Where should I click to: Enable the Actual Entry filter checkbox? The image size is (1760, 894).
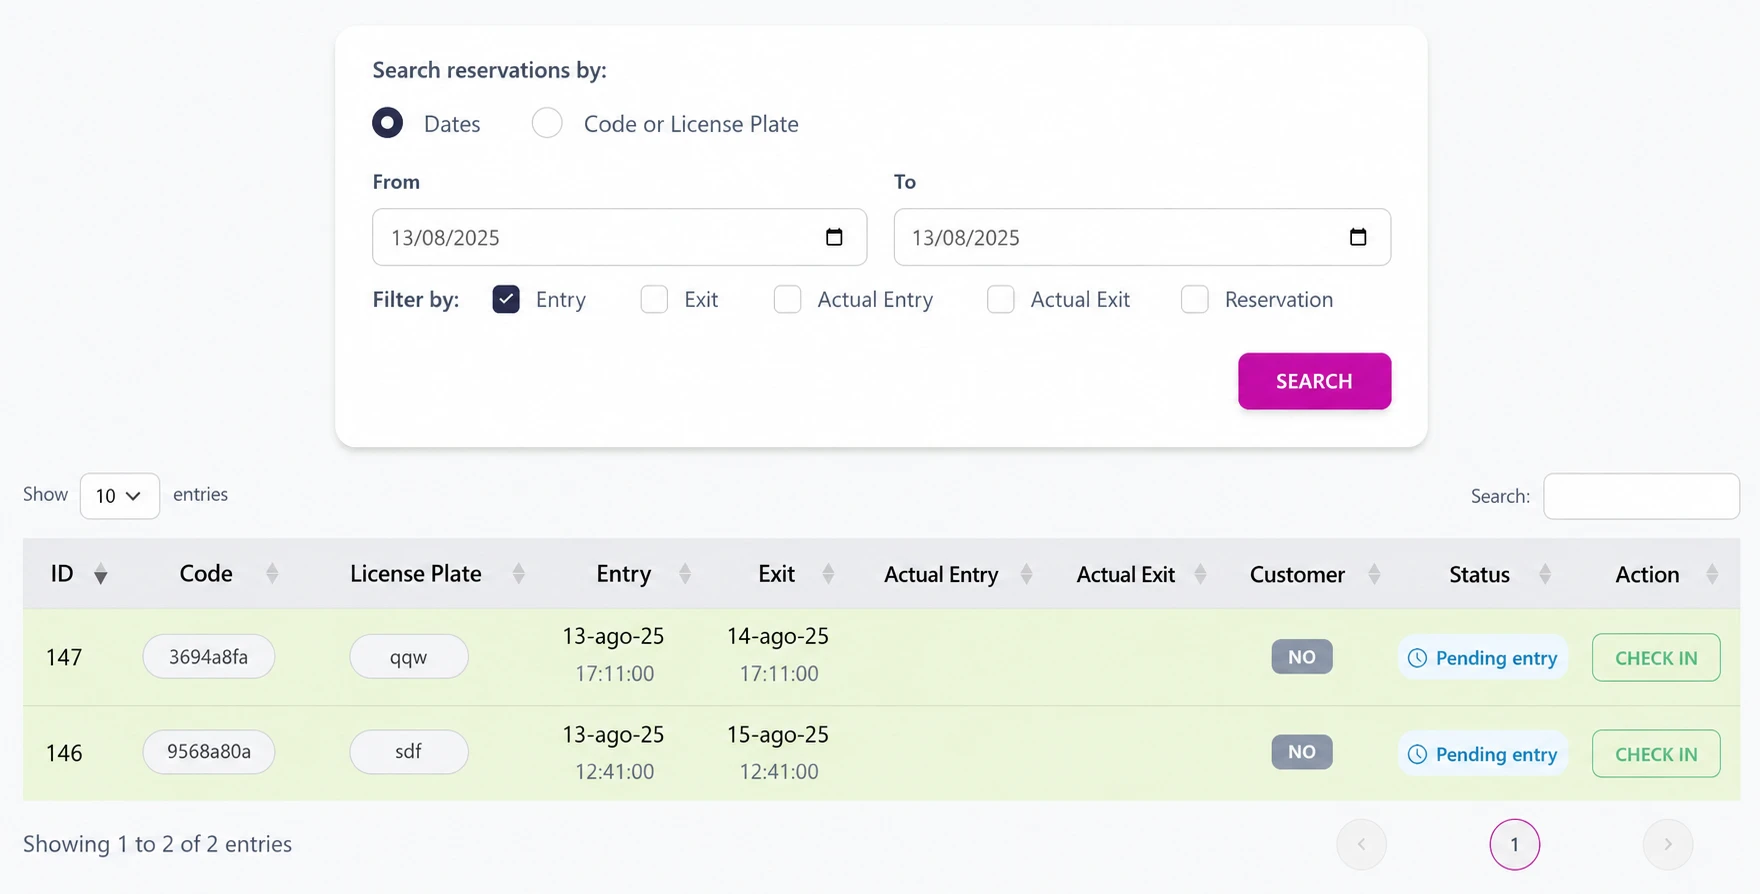(x=787, y=299)
